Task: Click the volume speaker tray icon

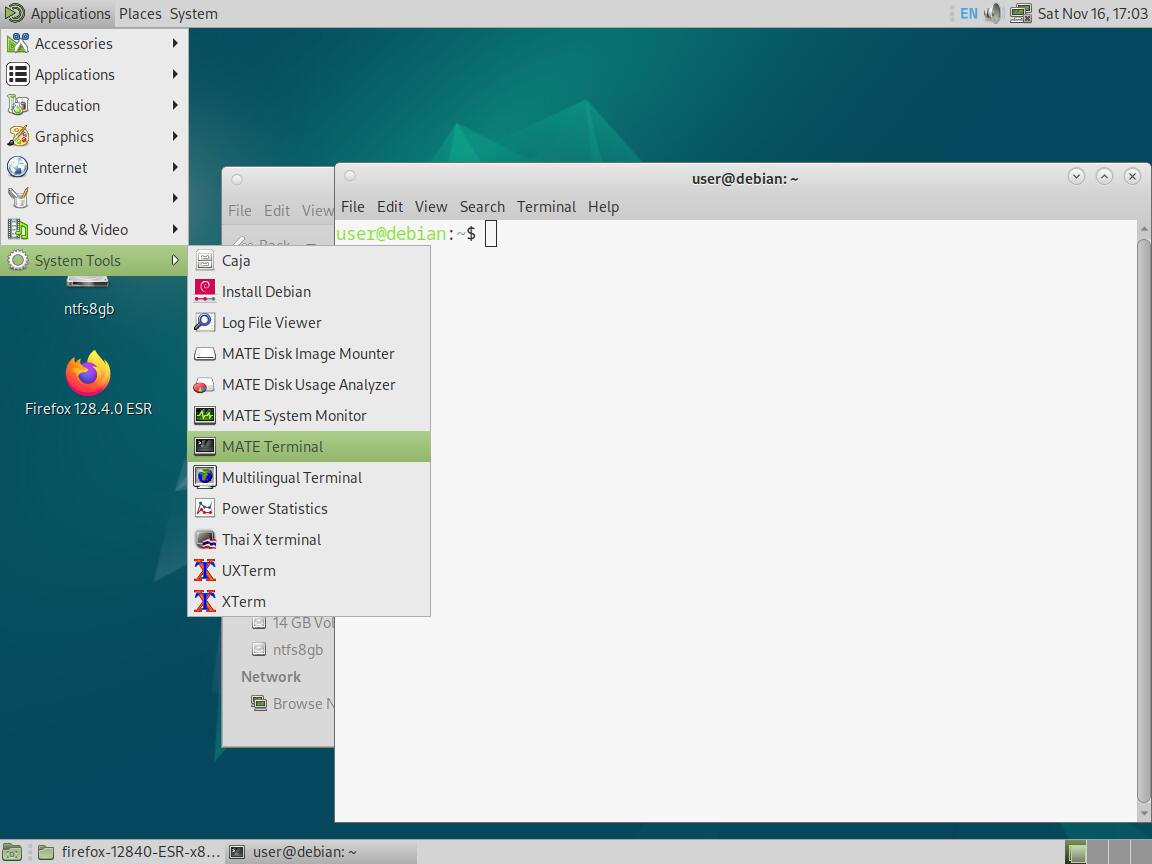Action: coord(993,13)
